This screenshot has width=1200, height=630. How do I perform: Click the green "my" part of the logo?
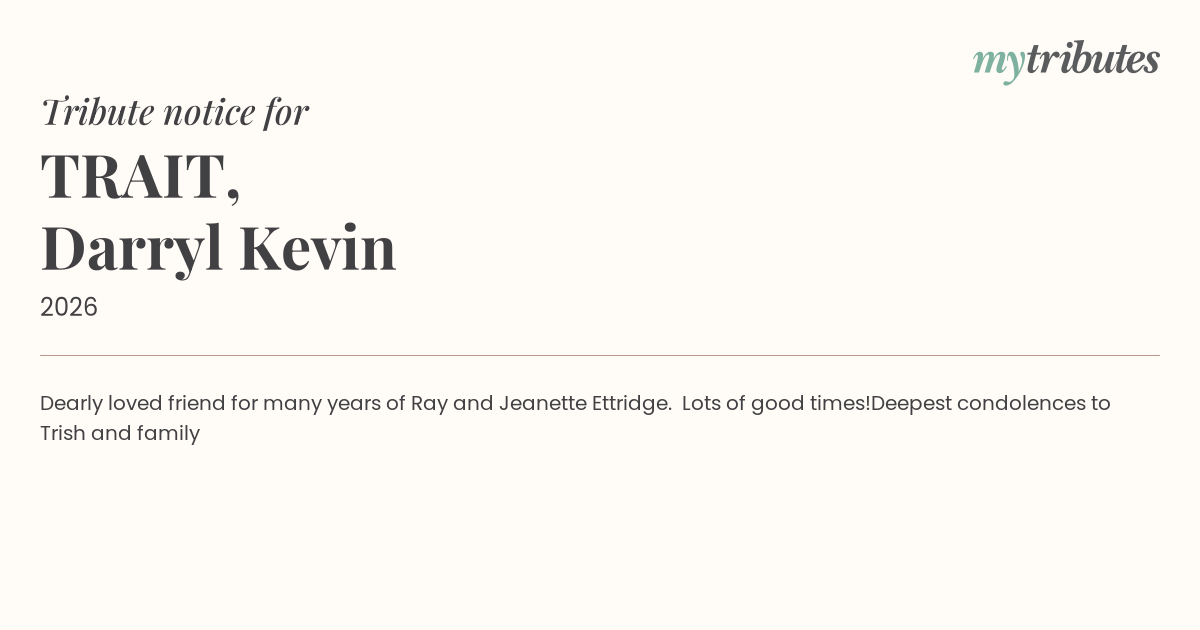click(999, 61)
